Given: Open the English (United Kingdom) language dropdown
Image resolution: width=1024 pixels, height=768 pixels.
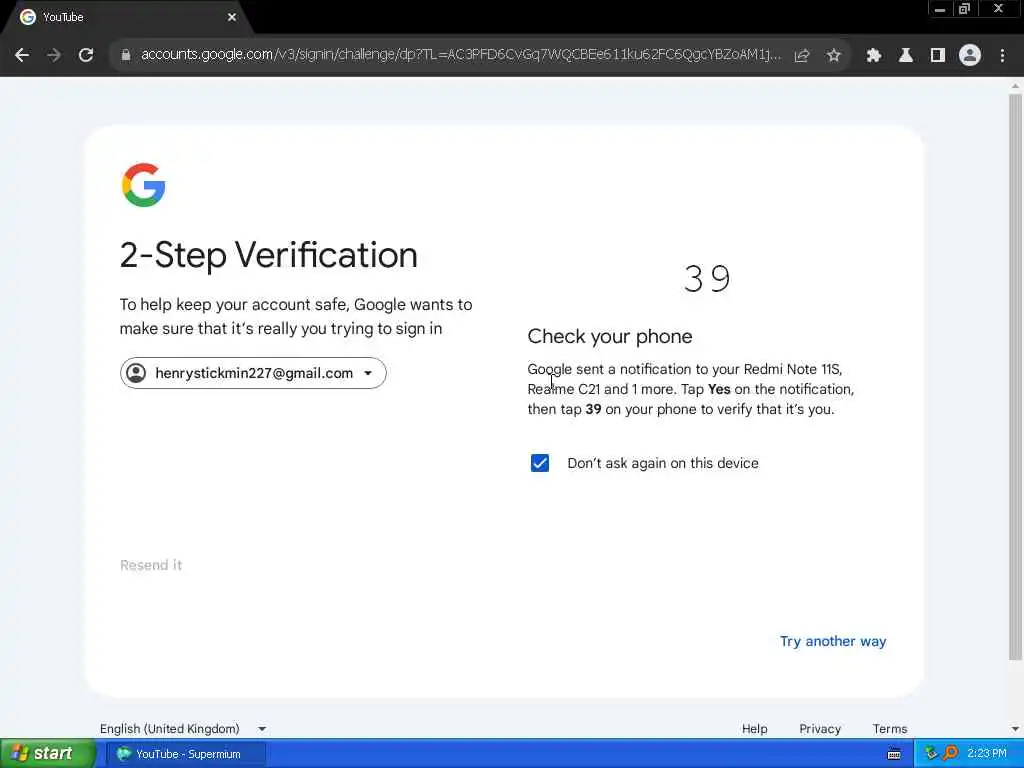Looking at the screenshot, I should click(183, 728).
